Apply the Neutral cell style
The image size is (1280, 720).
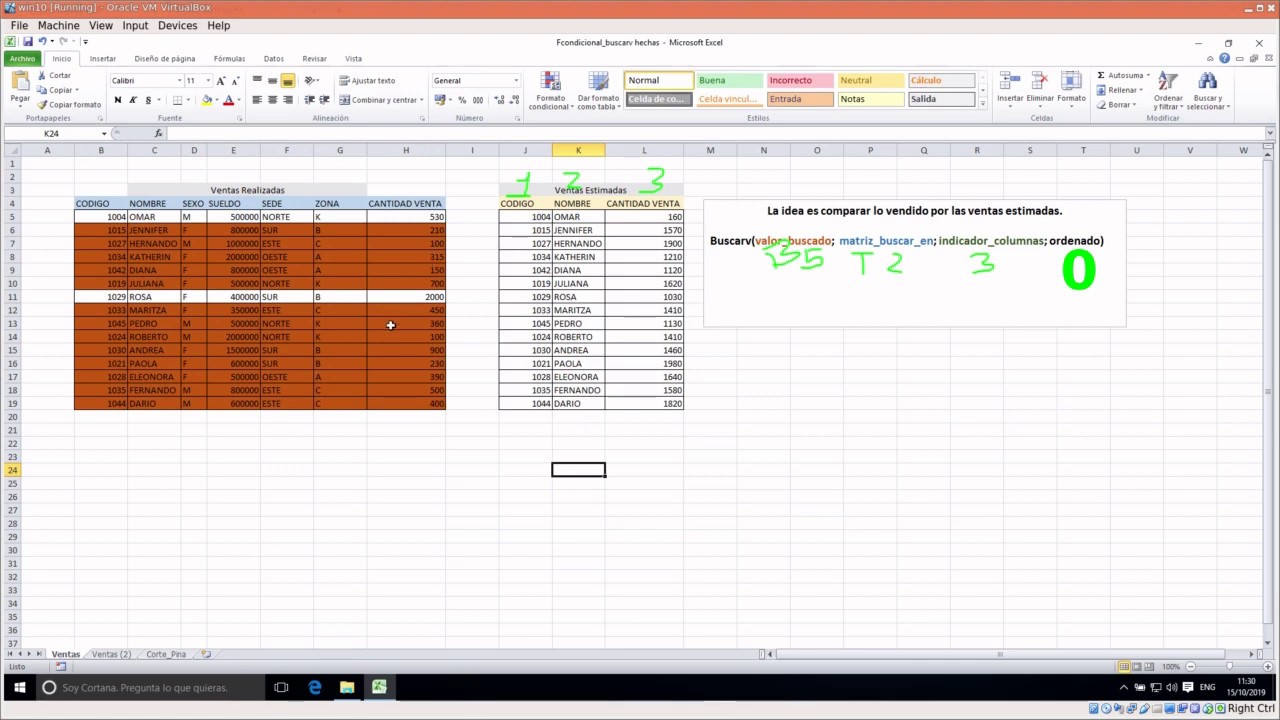pos(870,80)
